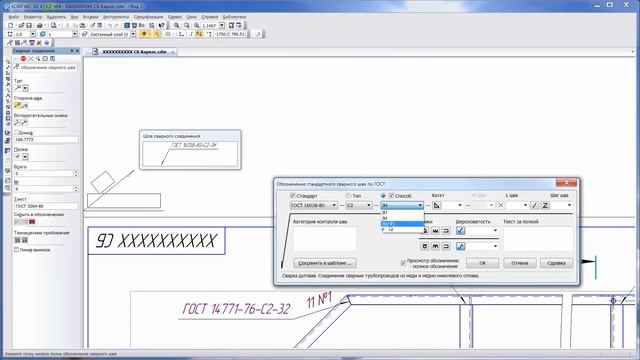640x360 pixels.
Task: Click Сохранить в шаблоне button
Action: coord(324,263)
